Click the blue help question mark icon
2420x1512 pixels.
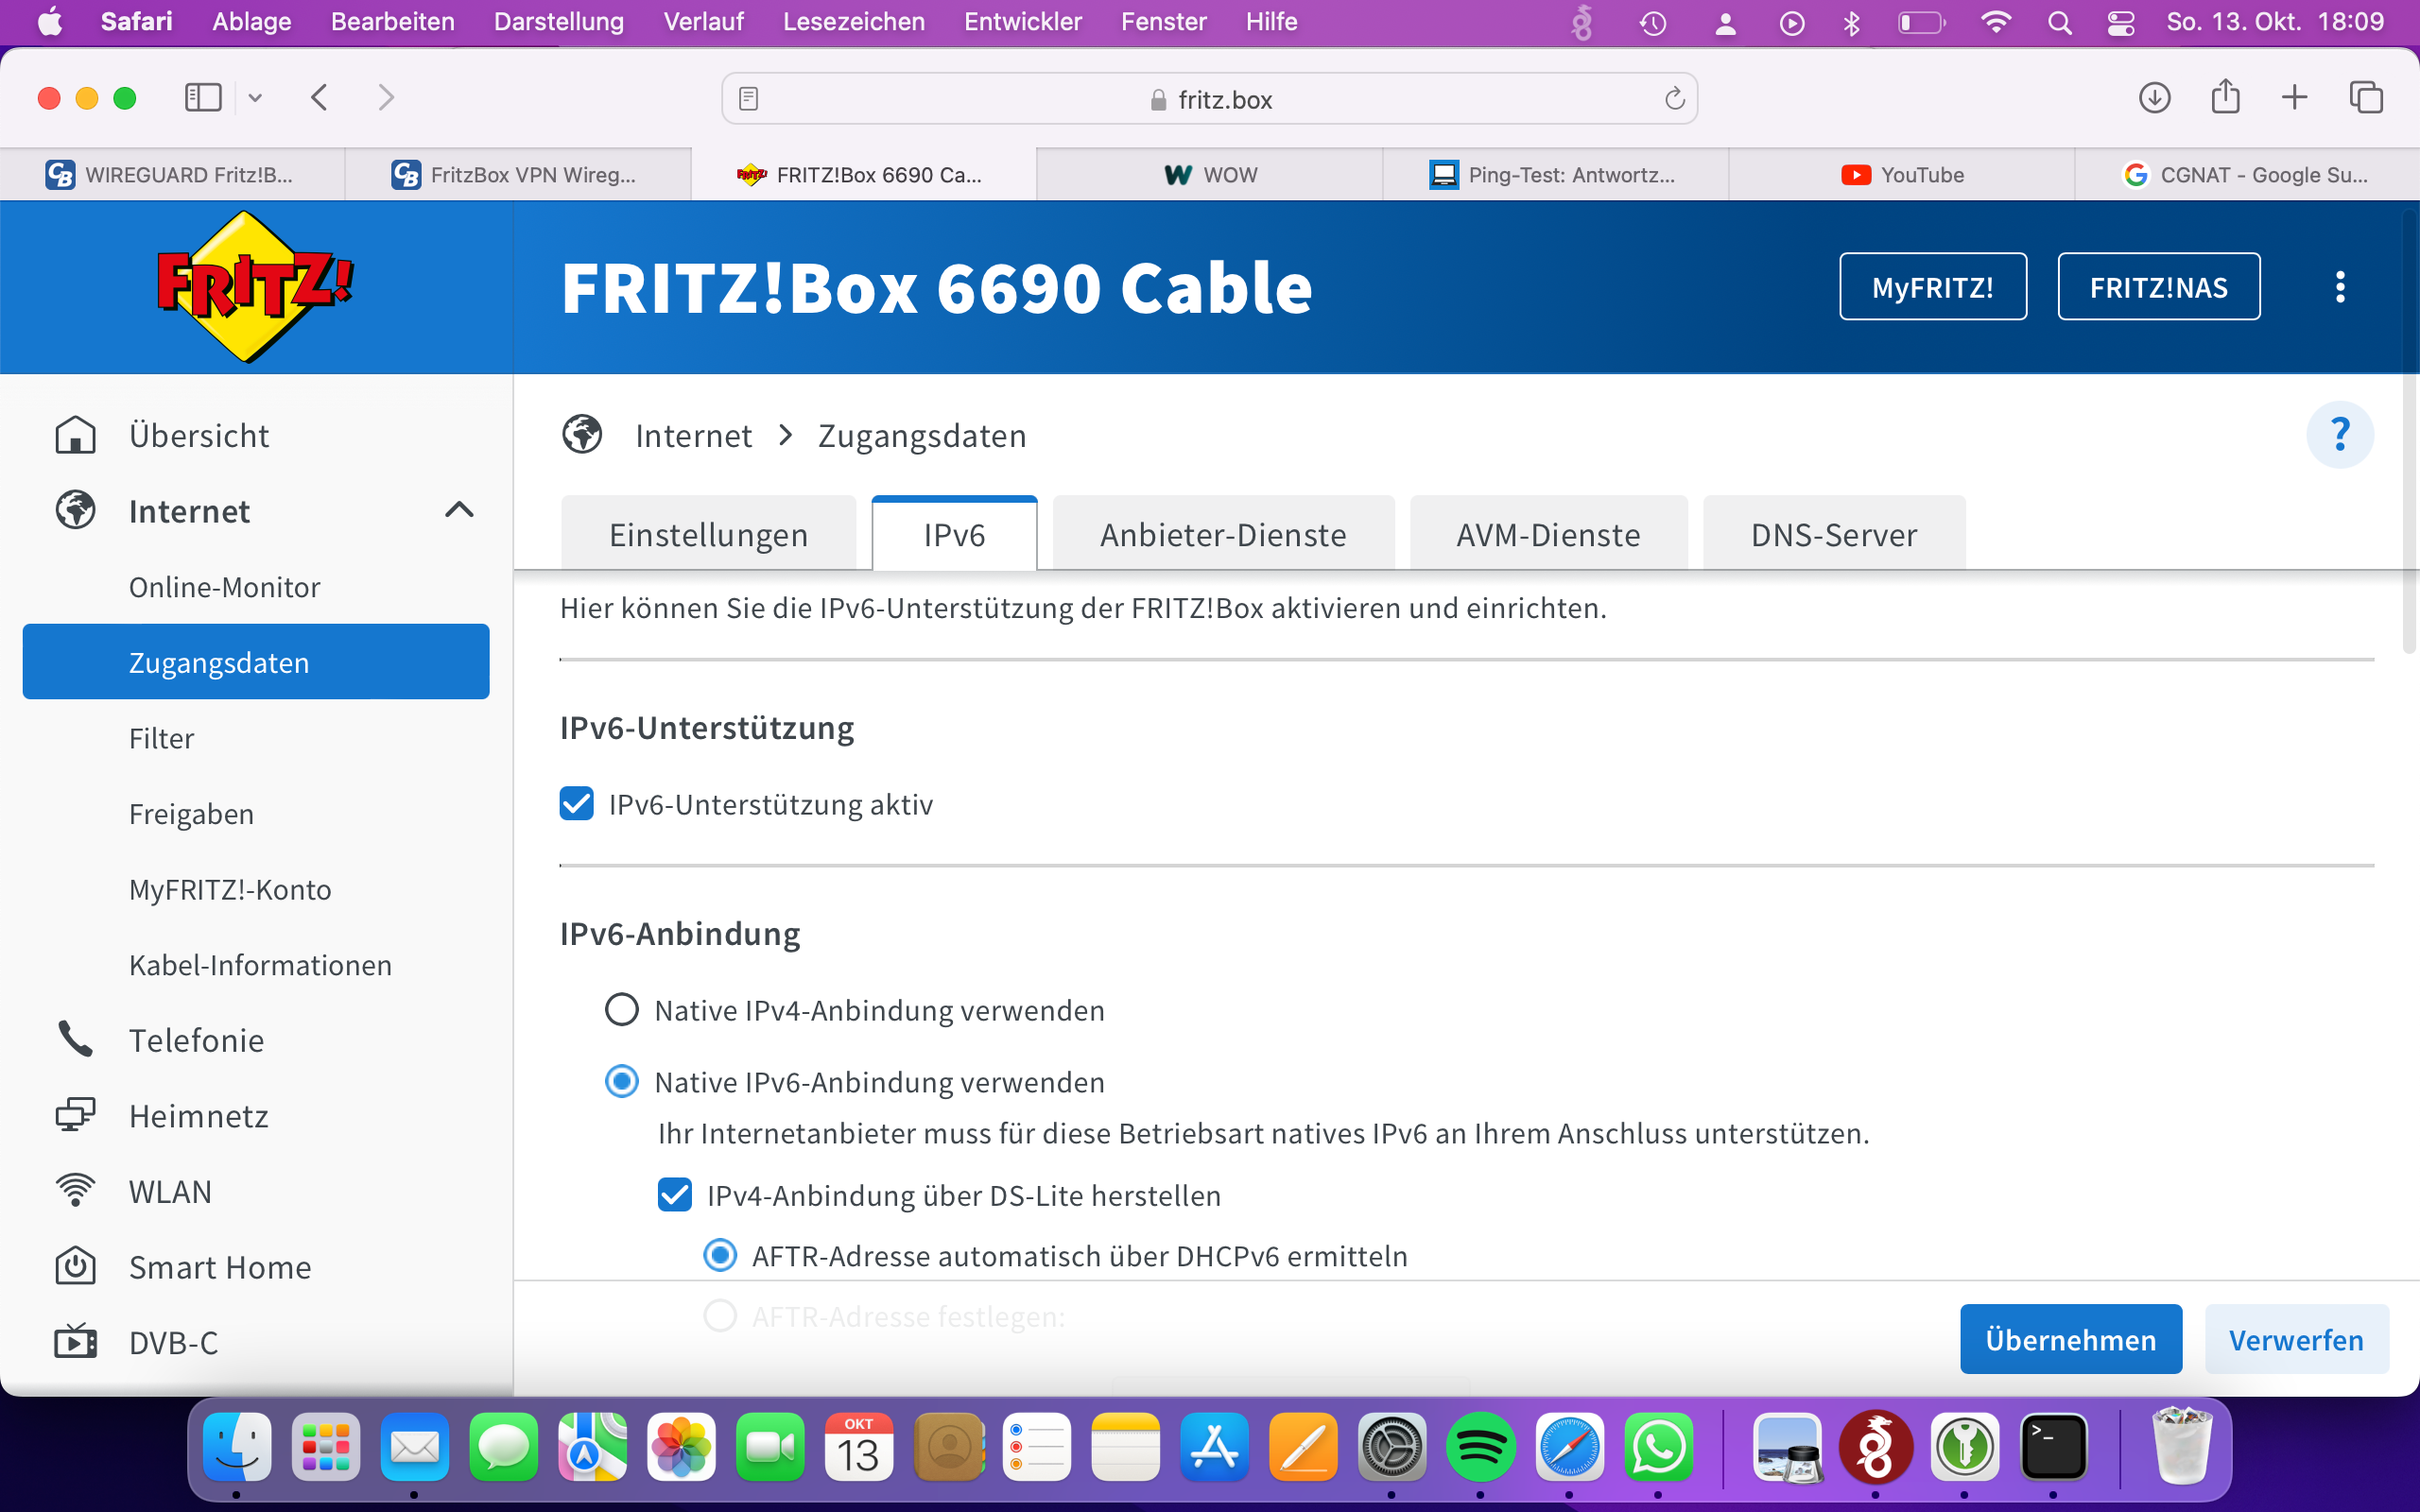(2339, 435)
